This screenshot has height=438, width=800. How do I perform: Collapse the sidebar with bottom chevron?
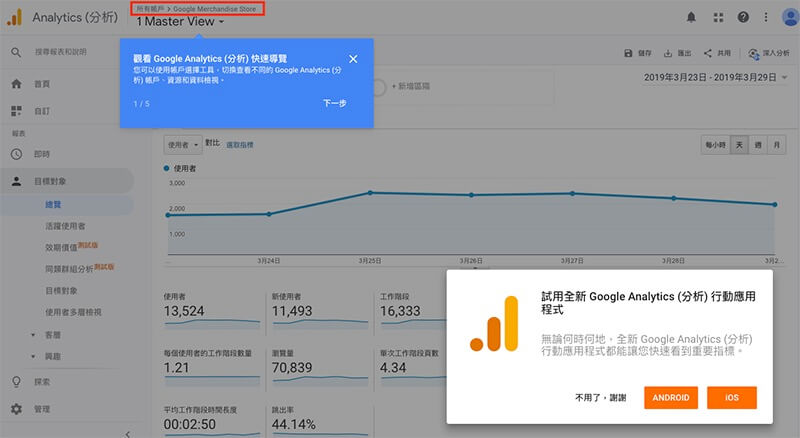127,434
